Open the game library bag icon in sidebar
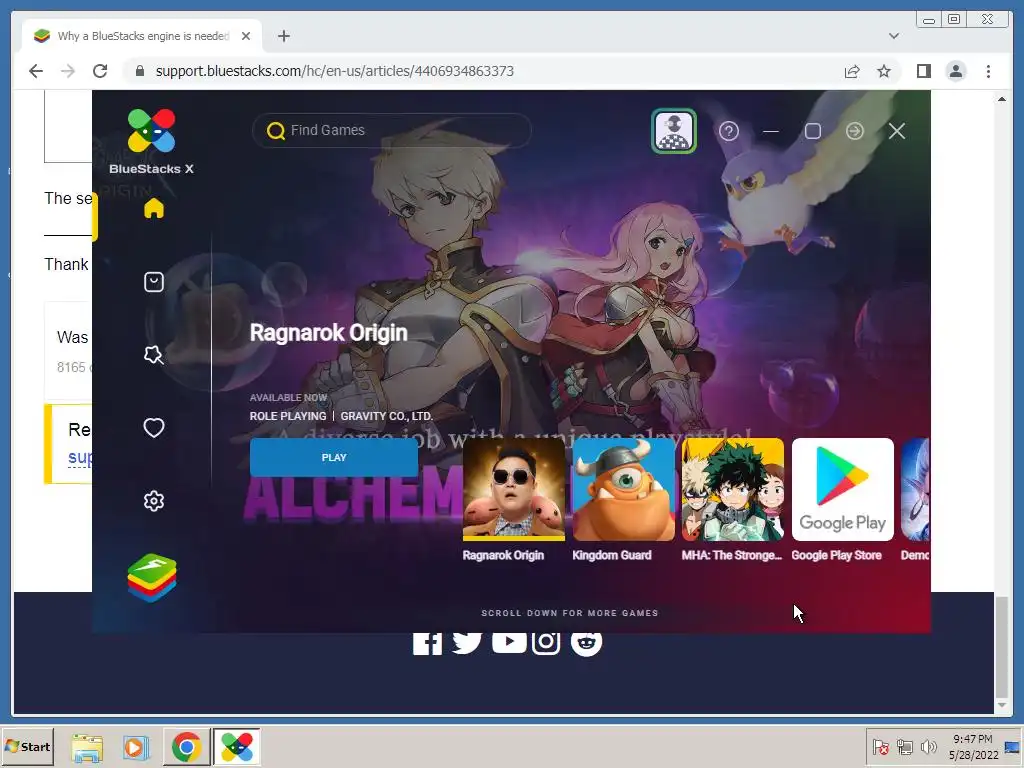Viewport: 1024px width, 768px height. point(153,282)
